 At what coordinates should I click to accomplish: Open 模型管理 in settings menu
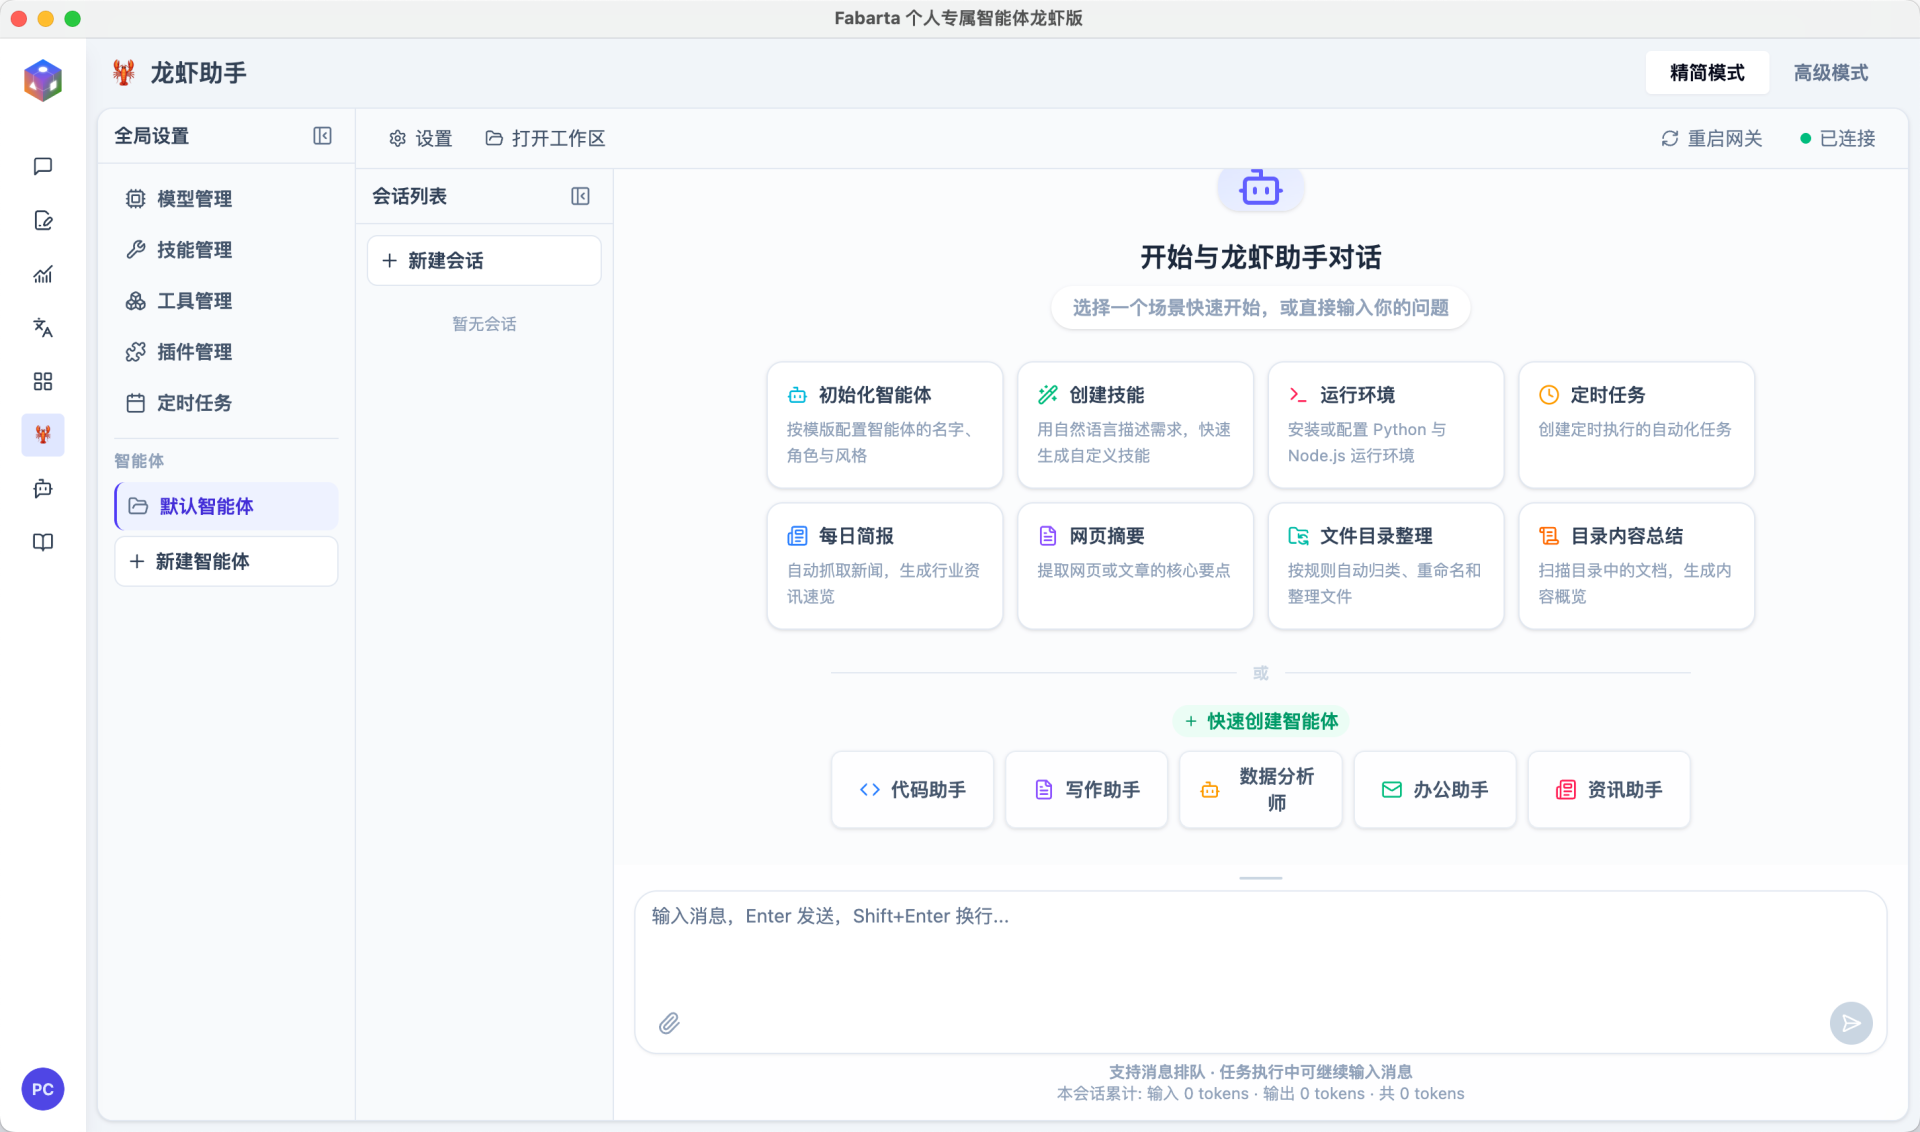(194, 199)
